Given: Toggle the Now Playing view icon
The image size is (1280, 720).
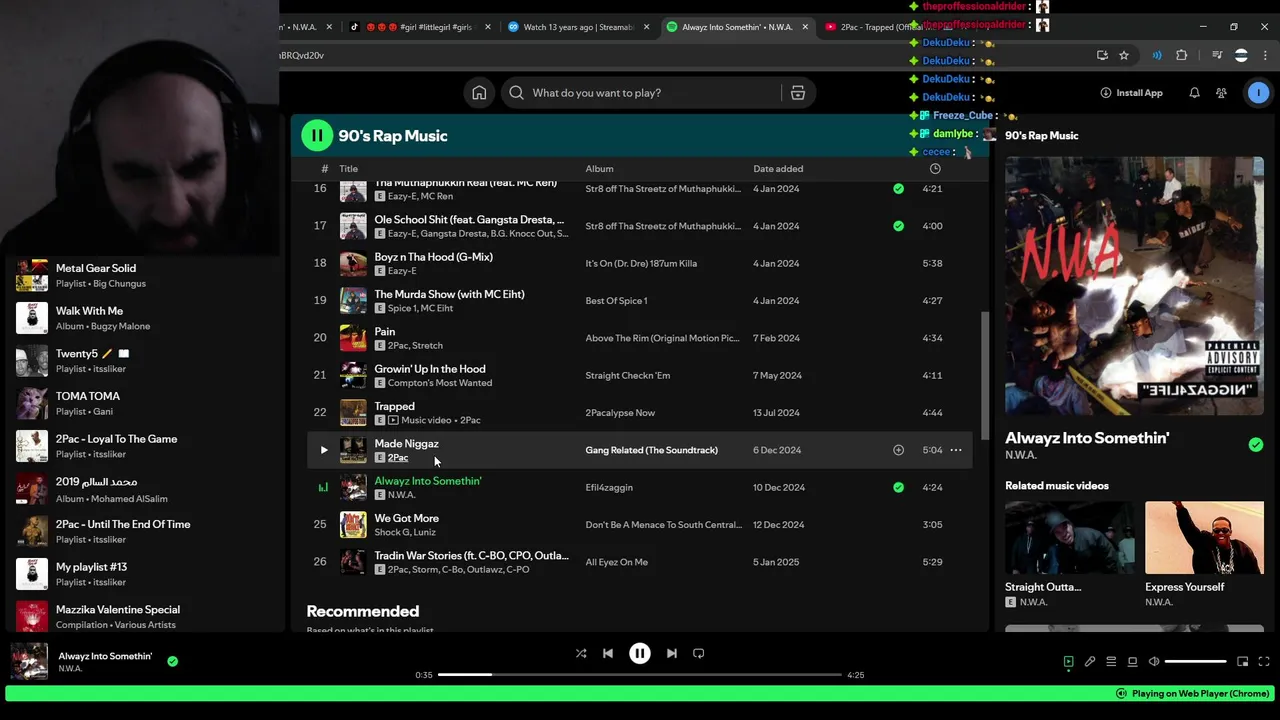Looking at the screenshot, I should click(x=1068, y=661).
